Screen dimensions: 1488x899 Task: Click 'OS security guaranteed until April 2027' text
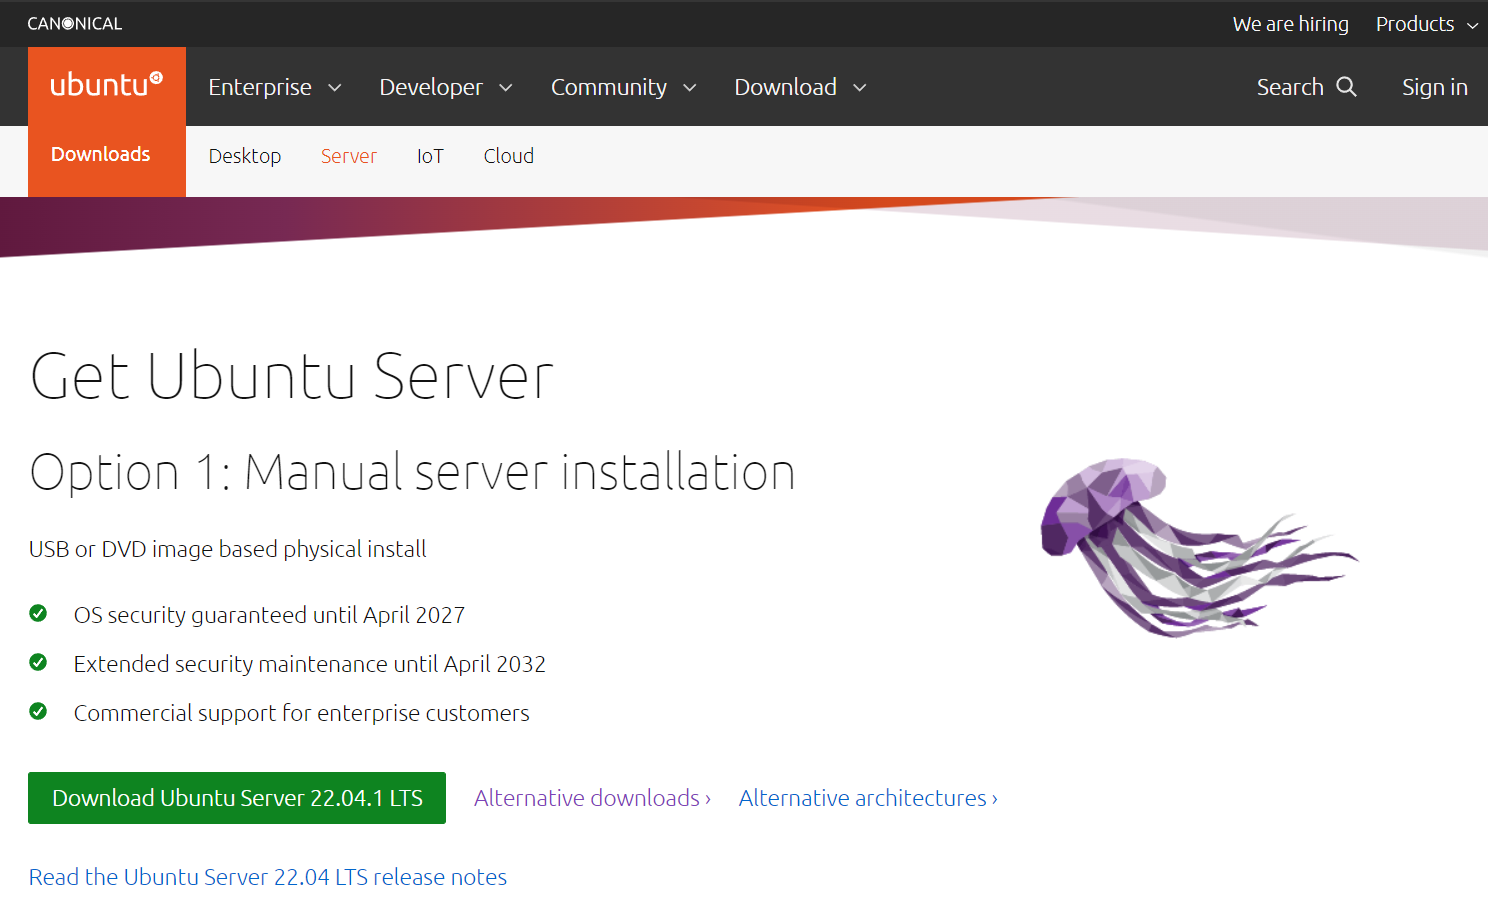[269, 615]
